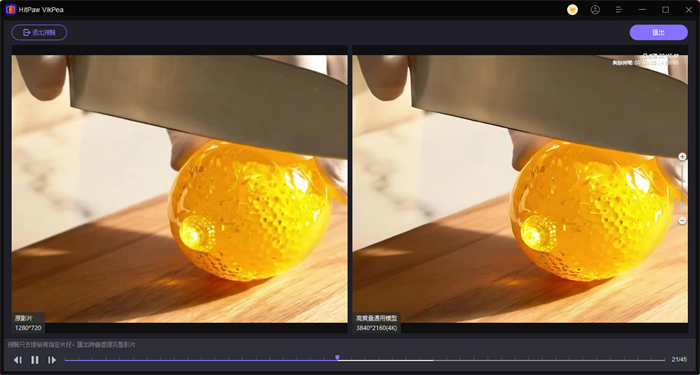Viewport: 700px width, 375px height.
Task: Open the shopping cart purchase icon
Action: click(x=572, y=10)
